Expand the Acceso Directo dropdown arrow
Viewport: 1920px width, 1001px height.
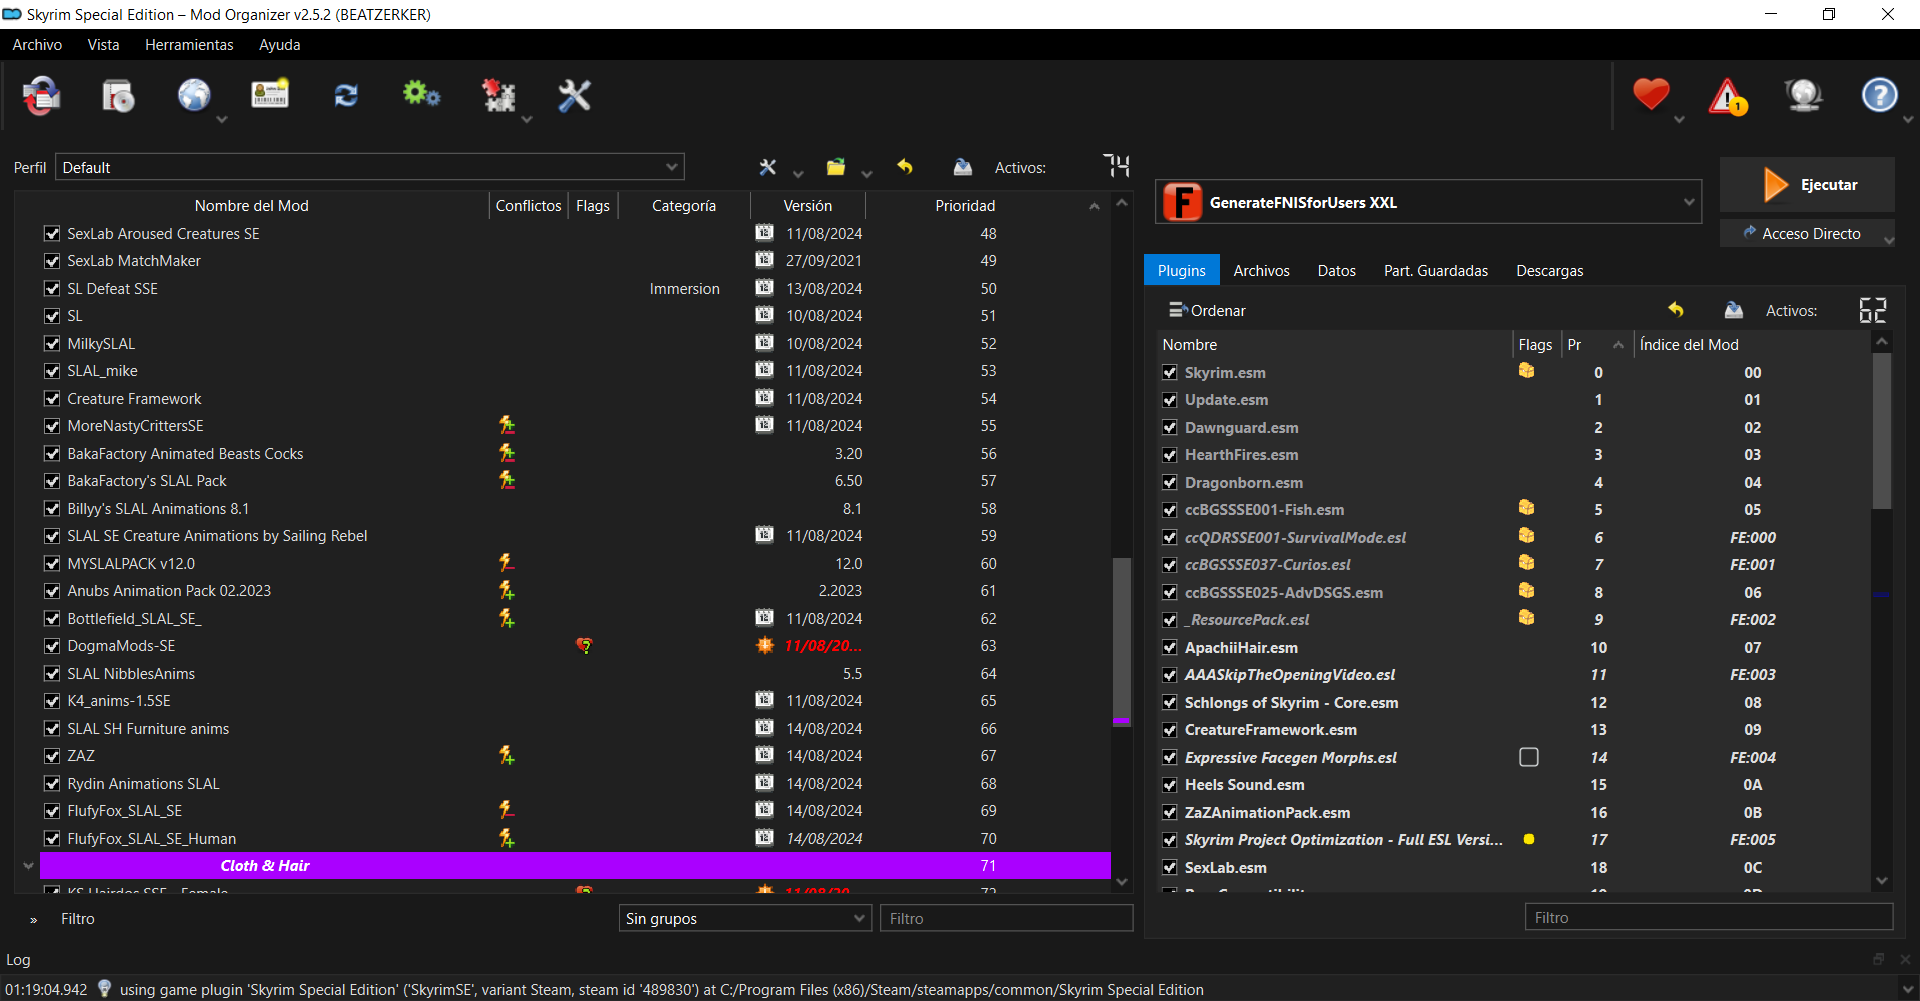[1888, 239]
